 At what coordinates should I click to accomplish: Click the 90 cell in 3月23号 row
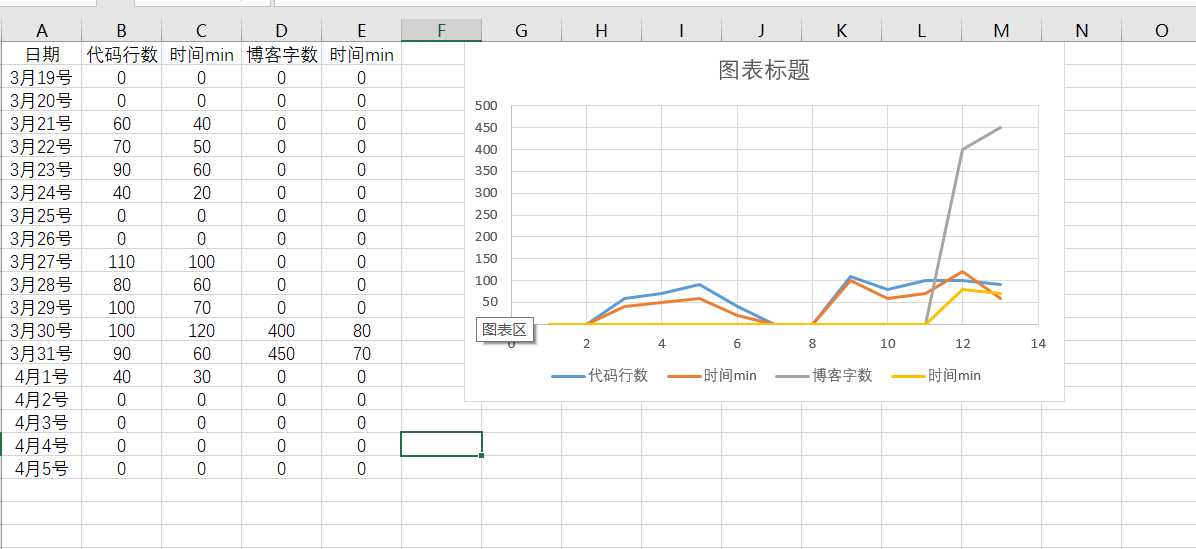coord(121,169)
